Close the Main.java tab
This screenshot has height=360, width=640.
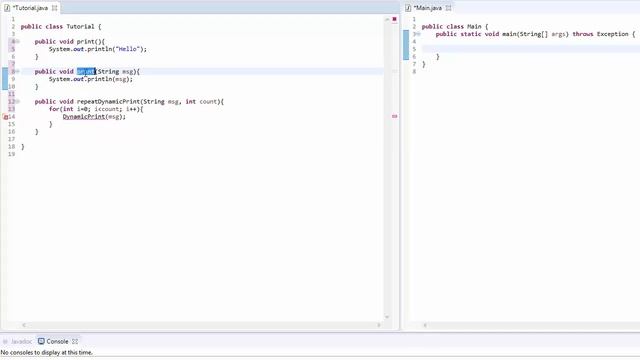point(448,8)
